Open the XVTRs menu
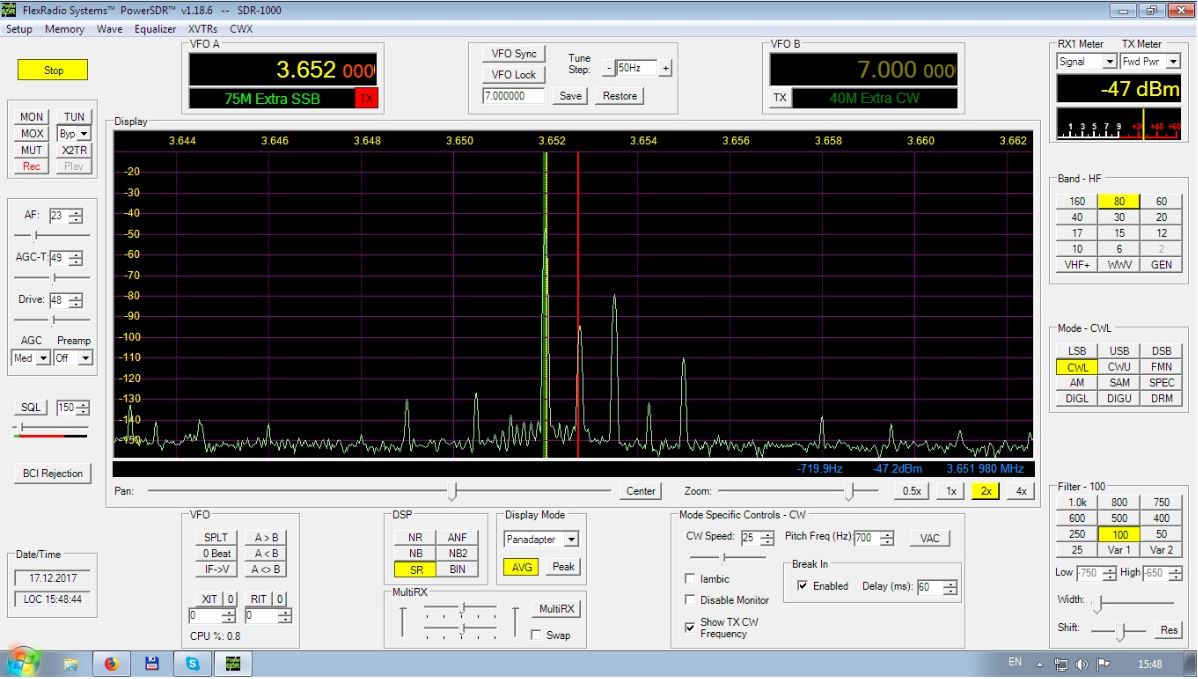The width and height of the screenshot is (1198, 679). point(202,29)
